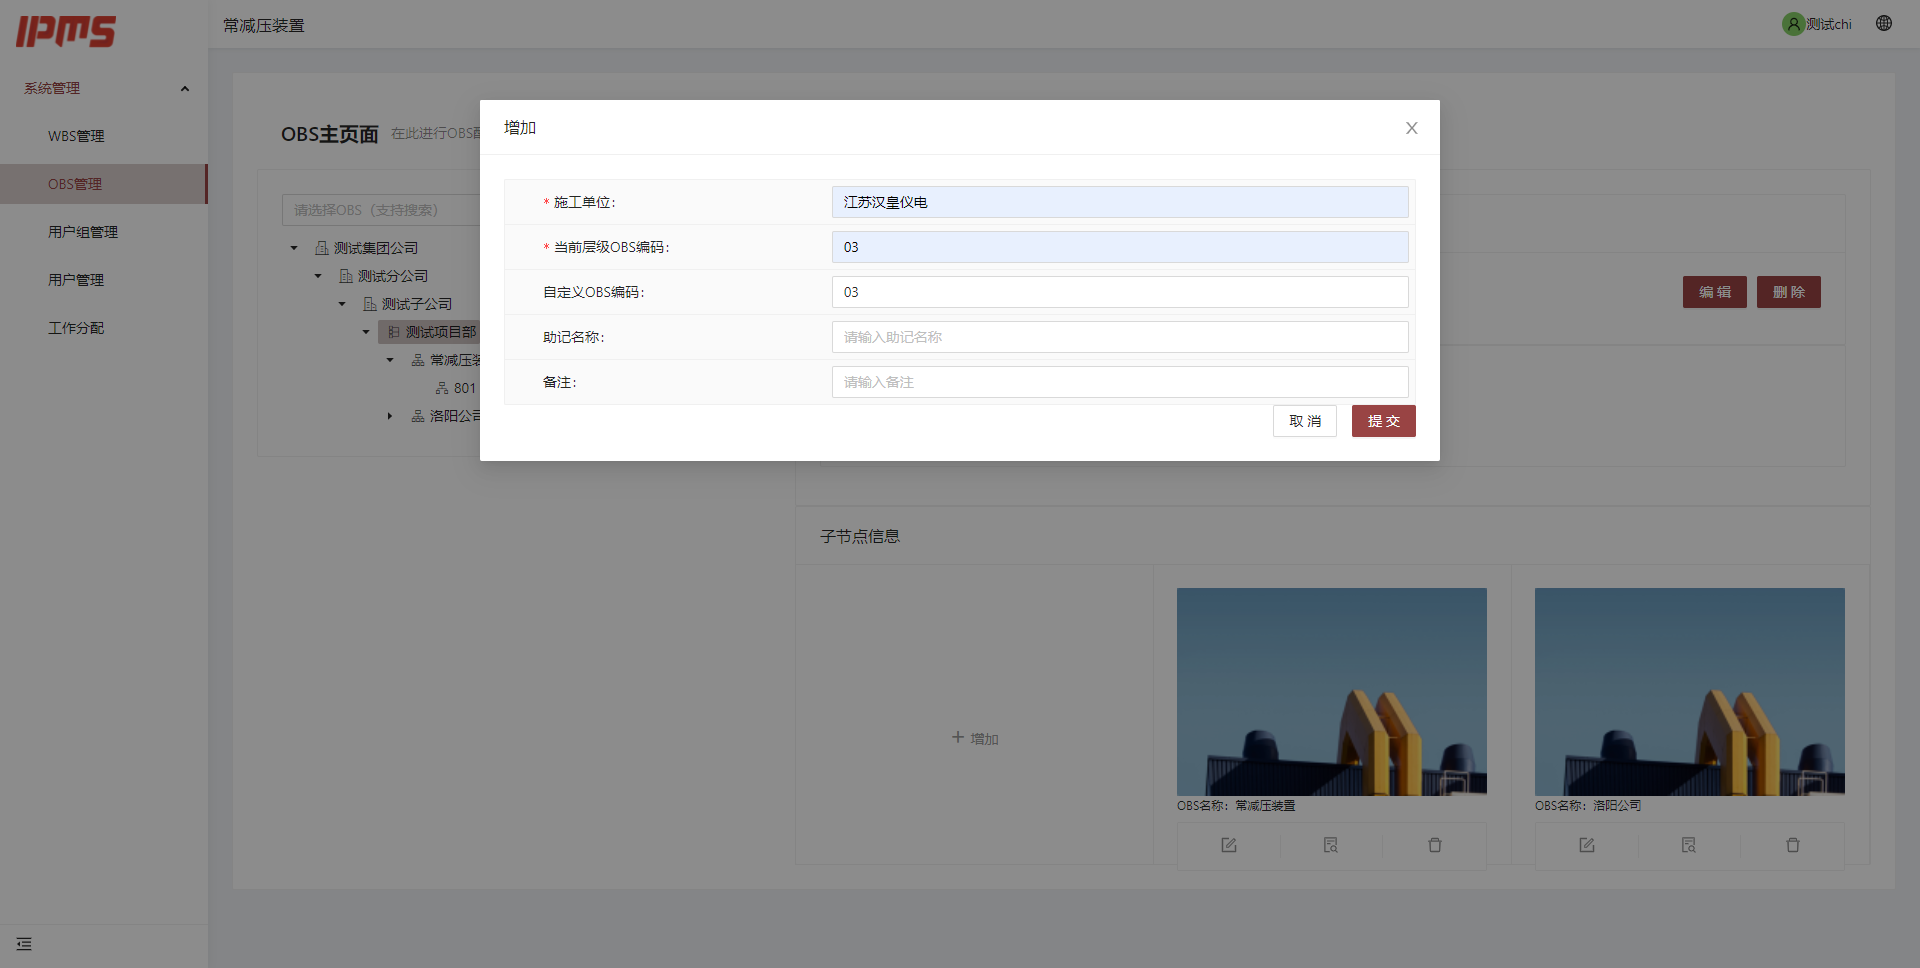1920x968 pixels.
Task: Click the 删除 button
Action: tap(1788, 292)
